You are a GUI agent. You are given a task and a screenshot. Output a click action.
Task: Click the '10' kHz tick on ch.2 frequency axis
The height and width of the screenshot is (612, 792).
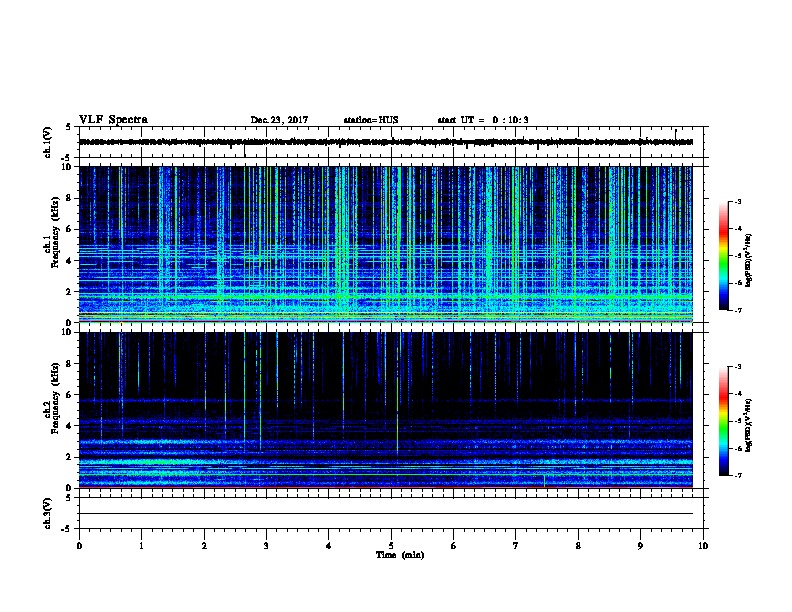(69, 332)
